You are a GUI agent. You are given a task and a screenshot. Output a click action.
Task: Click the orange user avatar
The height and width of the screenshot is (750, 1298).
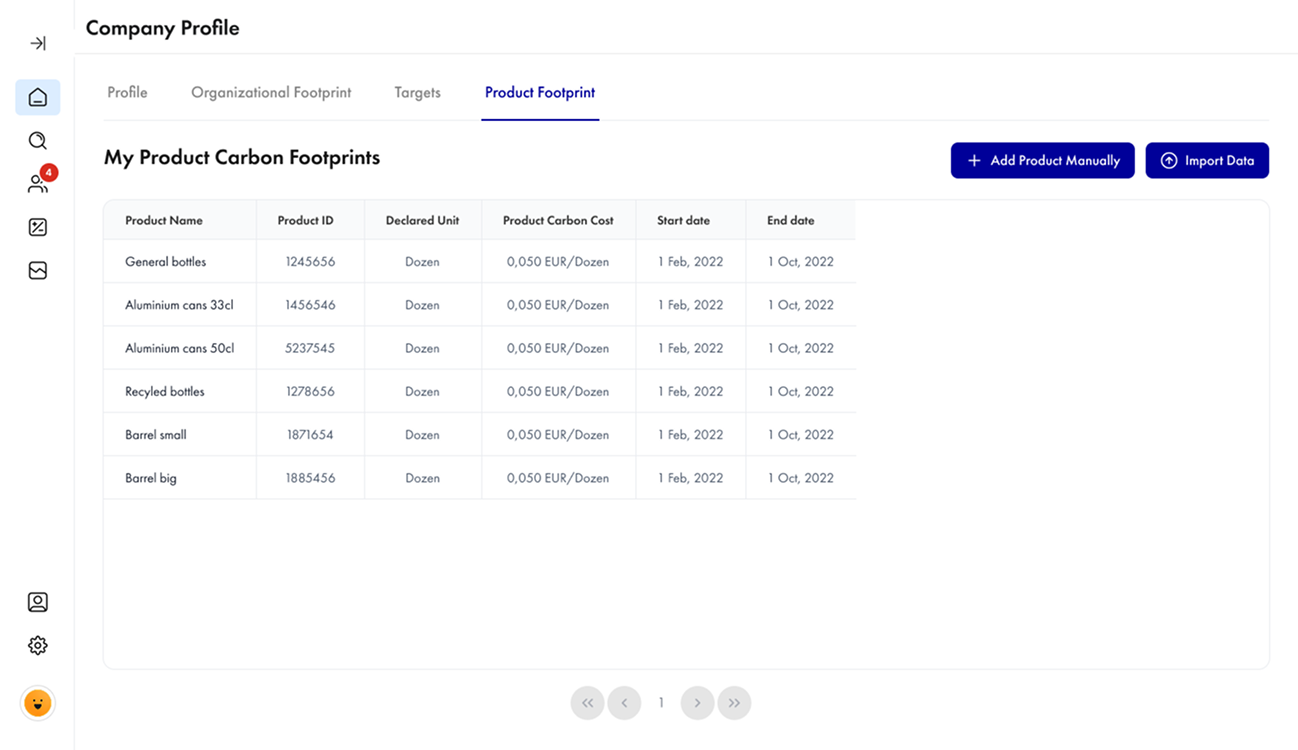38,703
